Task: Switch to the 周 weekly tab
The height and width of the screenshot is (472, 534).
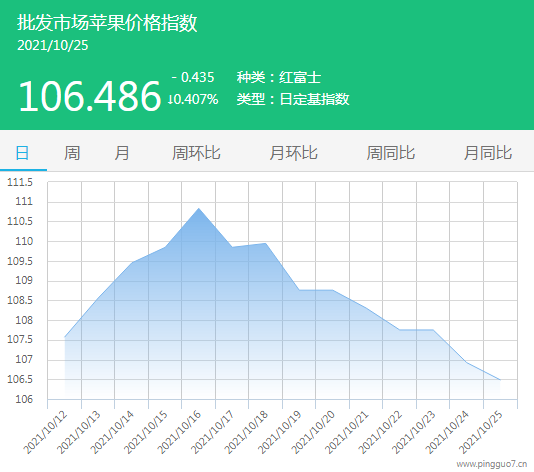Action: point(72,153)
